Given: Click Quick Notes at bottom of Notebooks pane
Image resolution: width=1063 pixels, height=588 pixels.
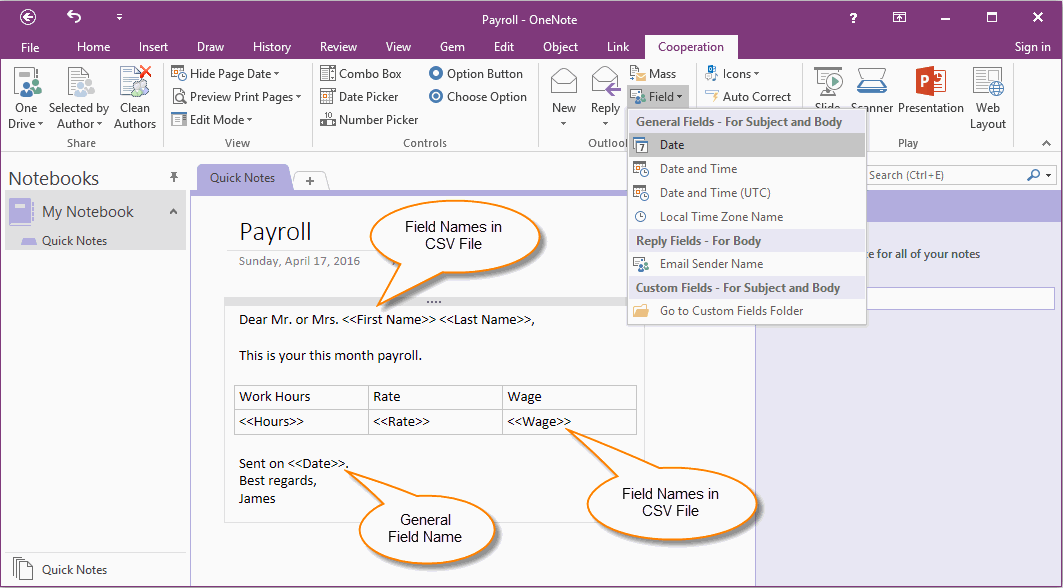Looking at the screenshot, I should (x=74, y=570).
